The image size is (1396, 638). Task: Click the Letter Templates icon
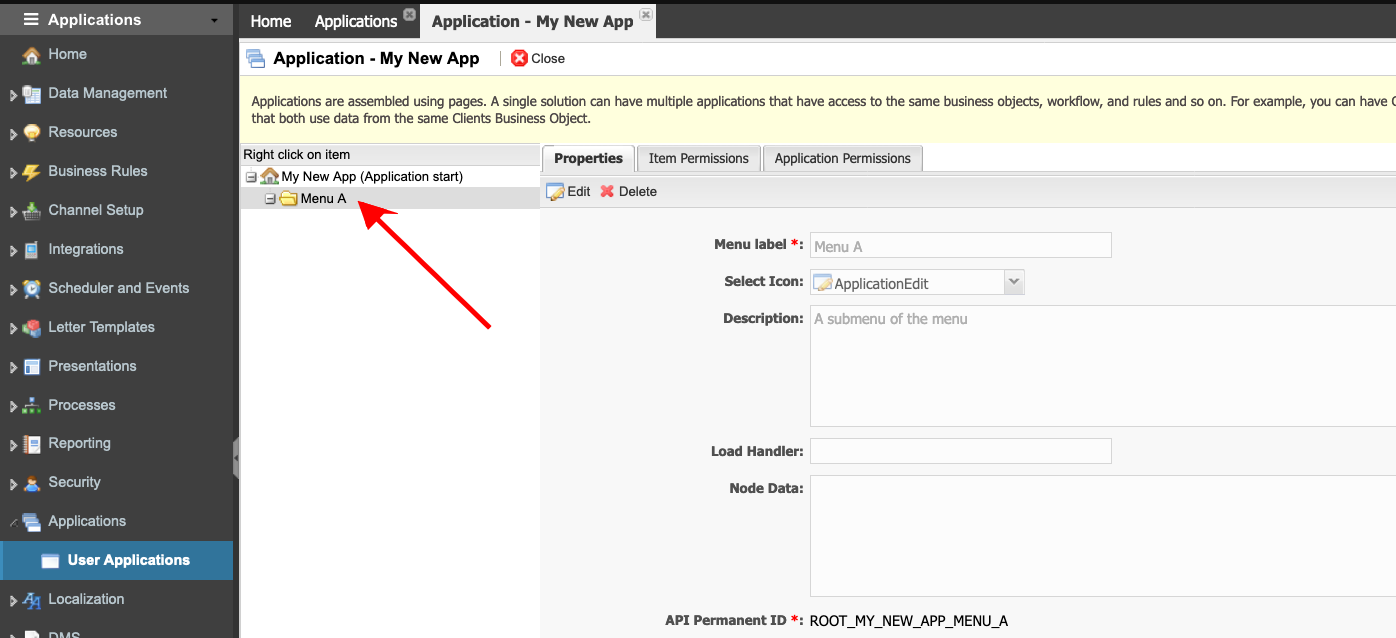pyautogui.click(x=31, y=328)
